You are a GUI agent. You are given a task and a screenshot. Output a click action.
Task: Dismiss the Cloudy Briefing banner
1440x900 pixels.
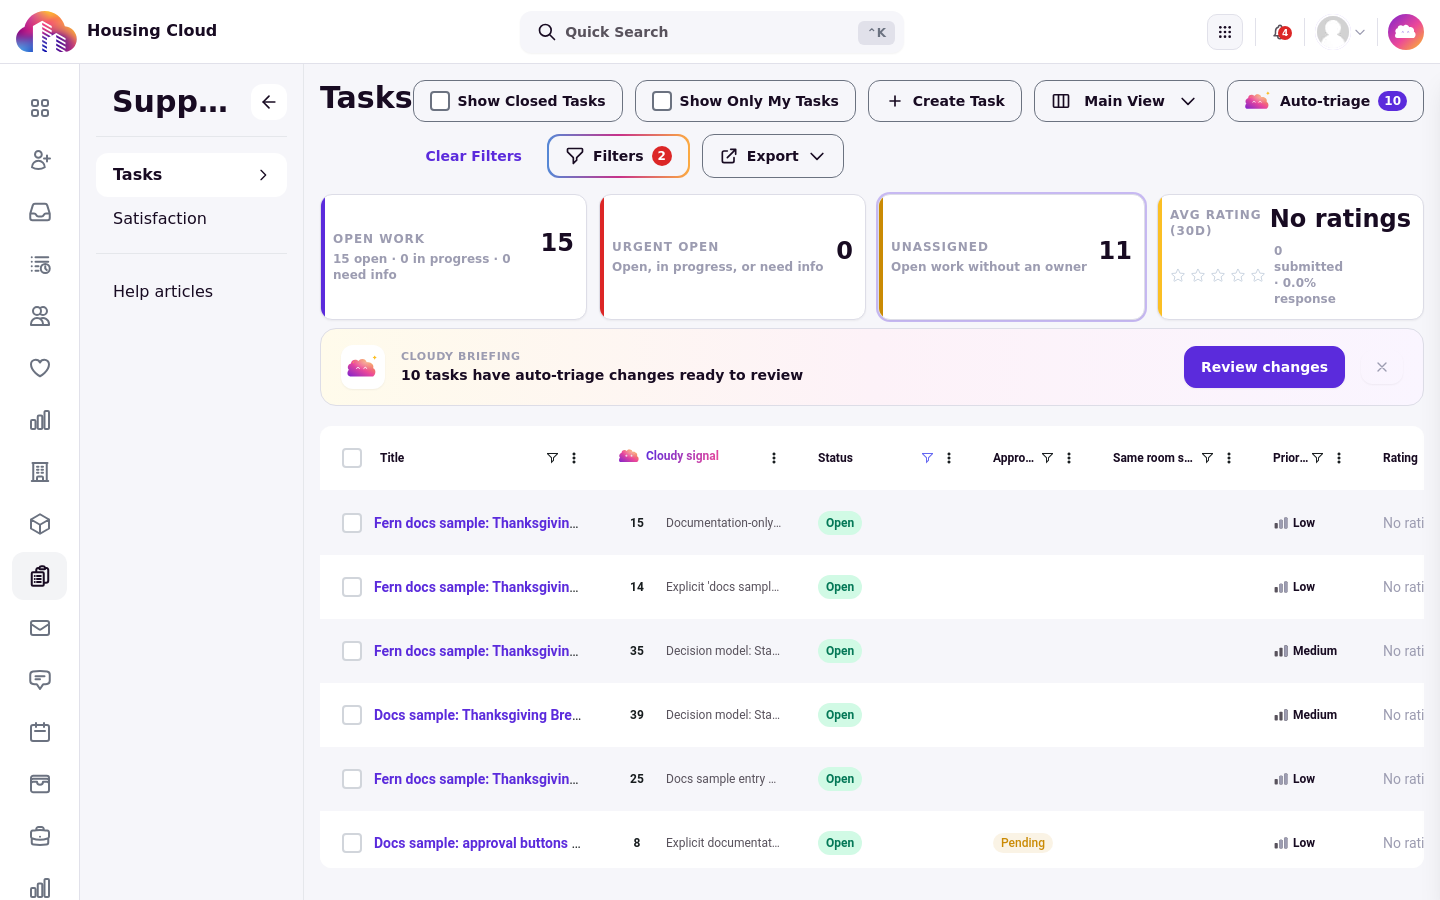click(x=1382, y=367)
